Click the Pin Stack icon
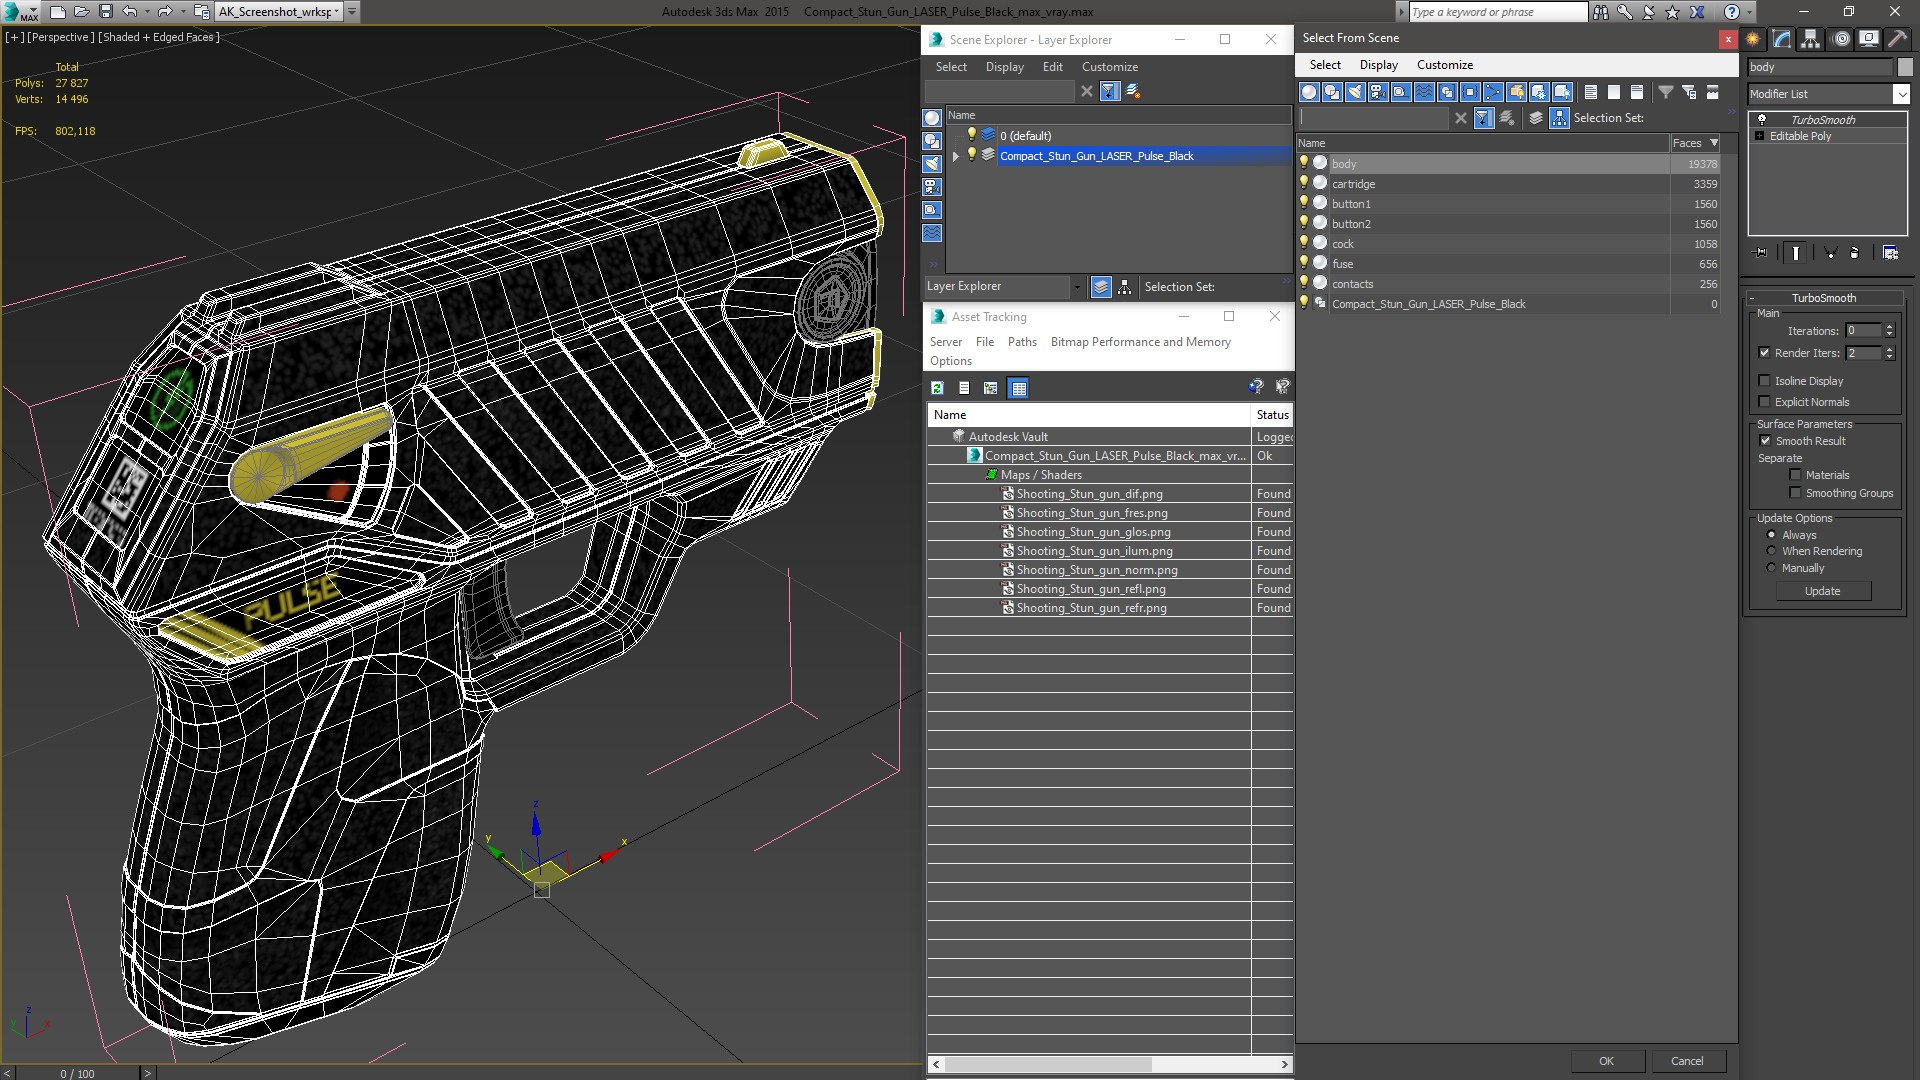 (x=1761, y=253)
